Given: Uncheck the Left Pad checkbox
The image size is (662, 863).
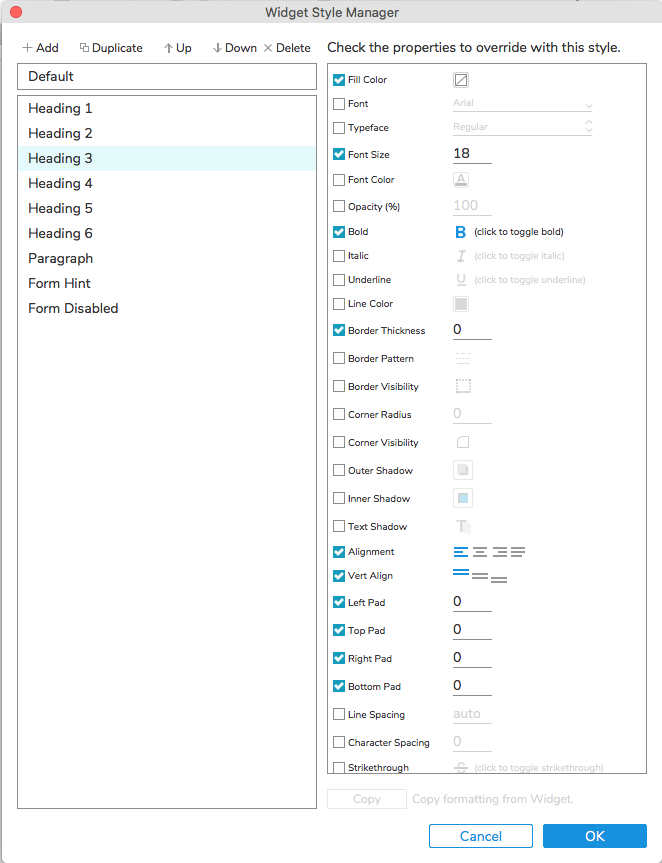Looking at the screenshot, I should point(339,602).
